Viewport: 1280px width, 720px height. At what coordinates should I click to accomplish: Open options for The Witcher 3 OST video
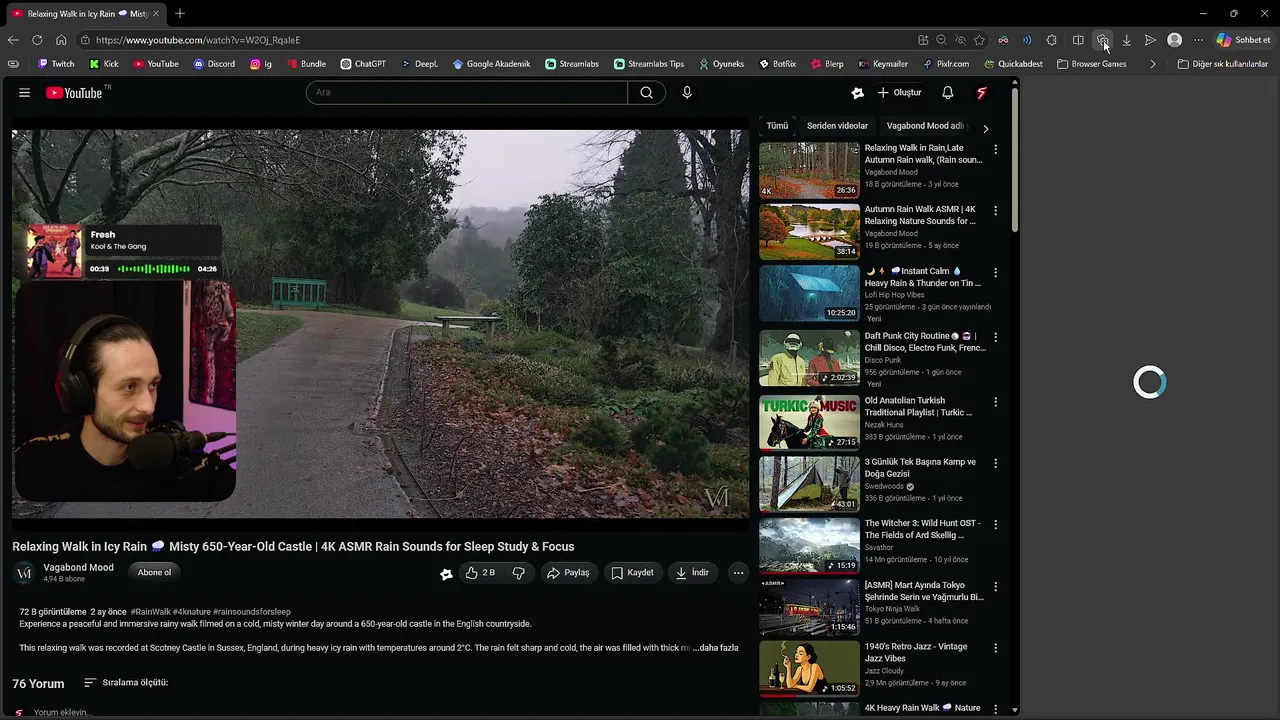tap(995, 524)
